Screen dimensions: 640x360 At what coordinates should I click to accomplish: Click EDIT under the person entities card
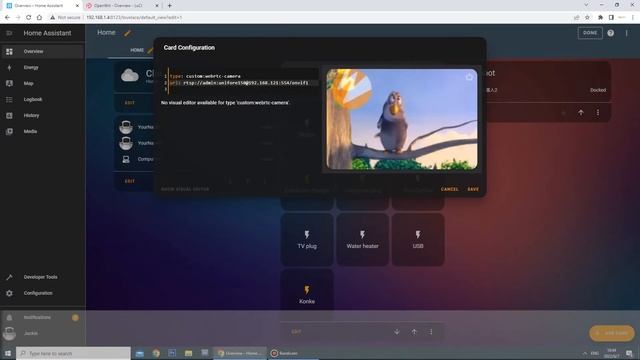click(x=129, y=181)
